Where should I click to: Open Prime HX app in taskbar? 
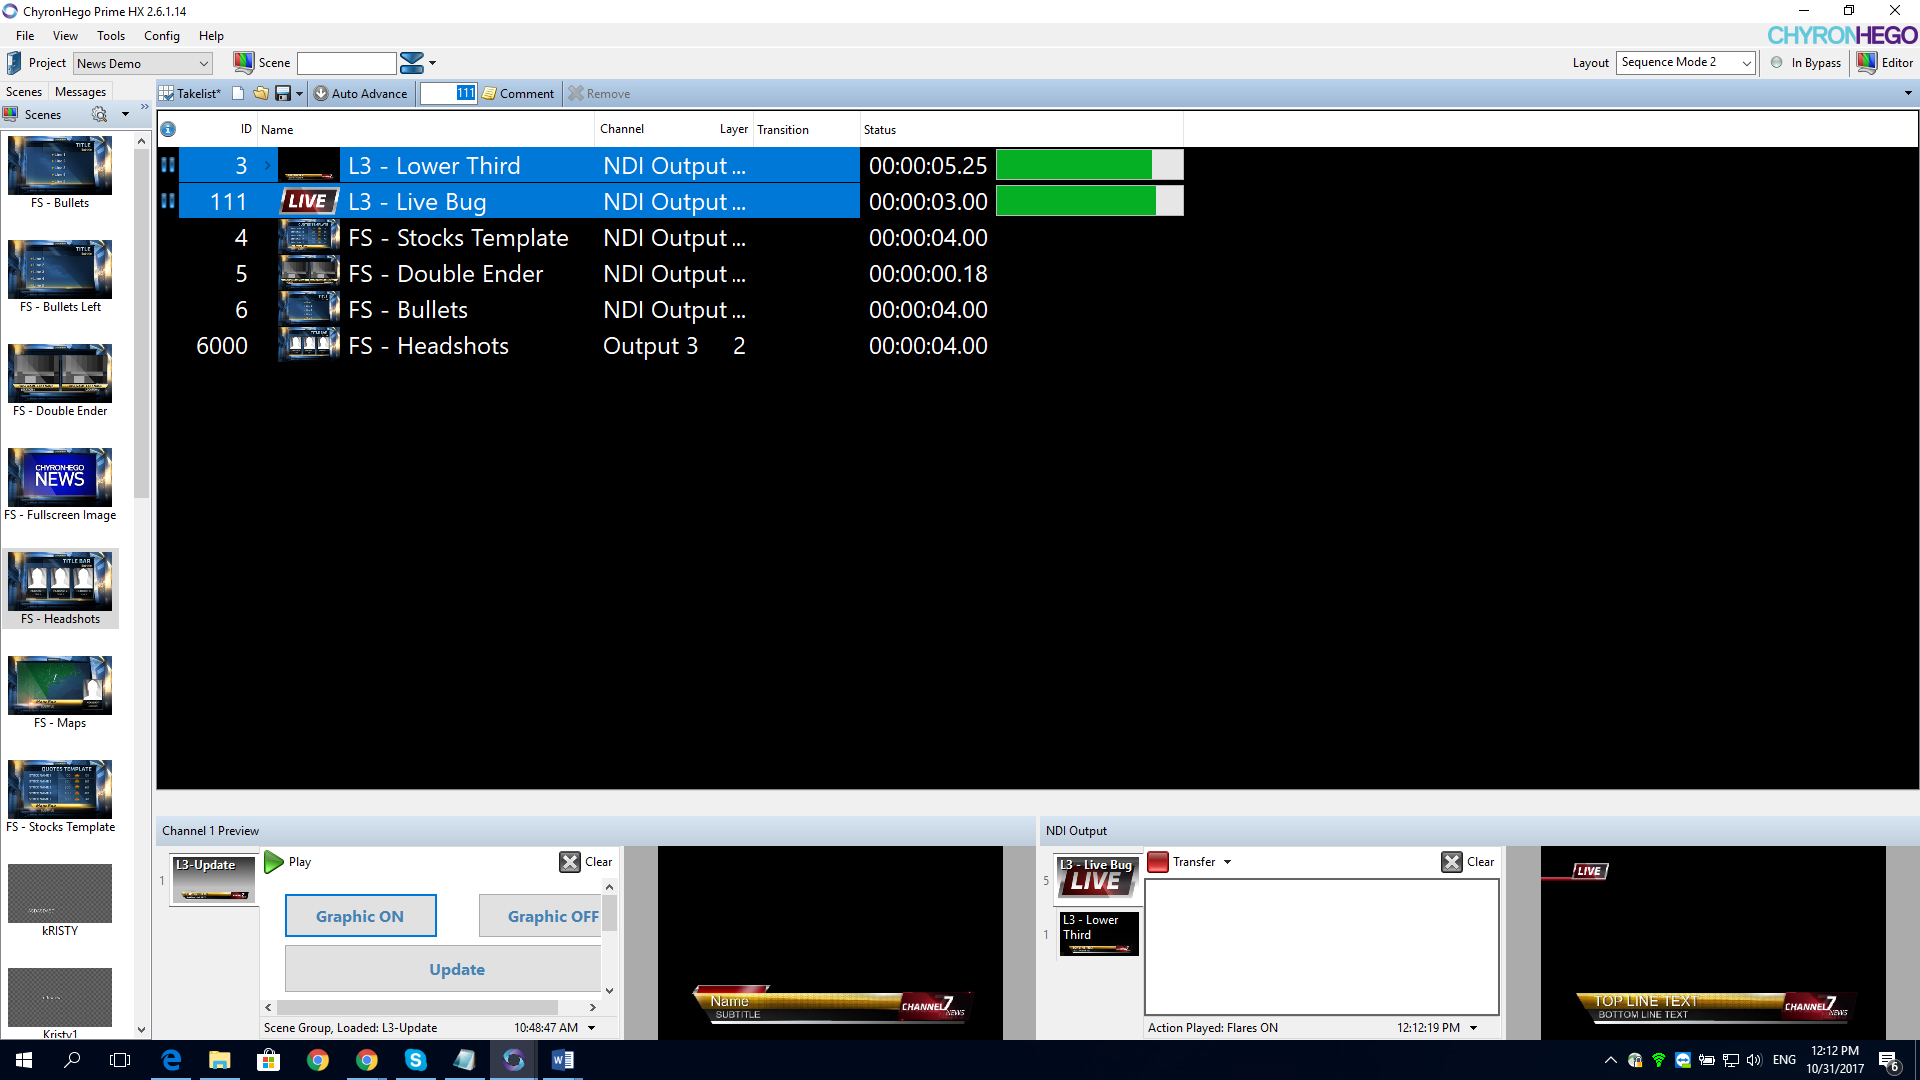click(x=514, y=1060)
